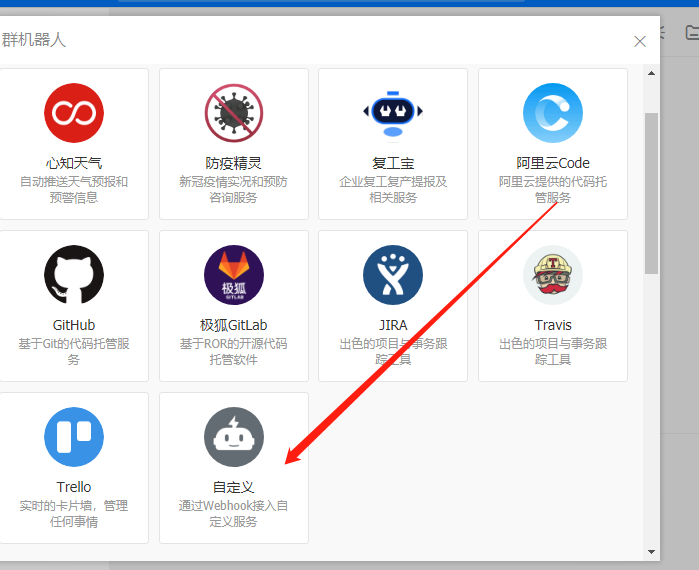Click folder icon in background window
The width and height of the screenshot is (699, 570).
[x=691, y=32]
